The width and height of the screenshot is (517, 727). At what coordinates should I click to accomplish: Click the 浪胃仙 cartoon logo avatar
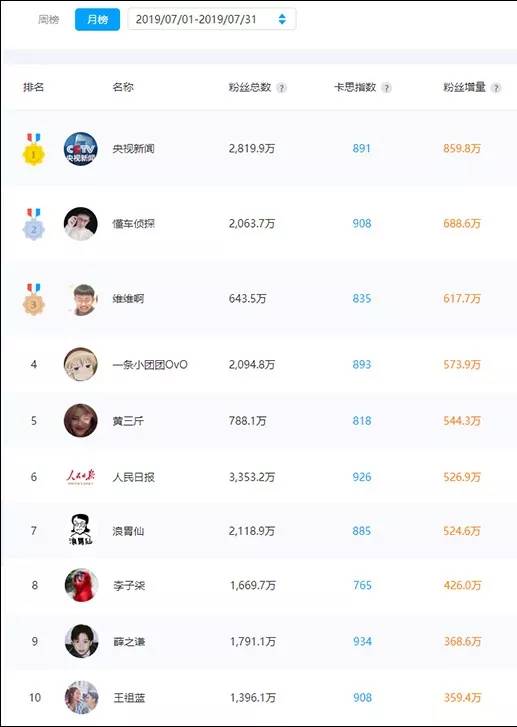click(x=81, y=530)
